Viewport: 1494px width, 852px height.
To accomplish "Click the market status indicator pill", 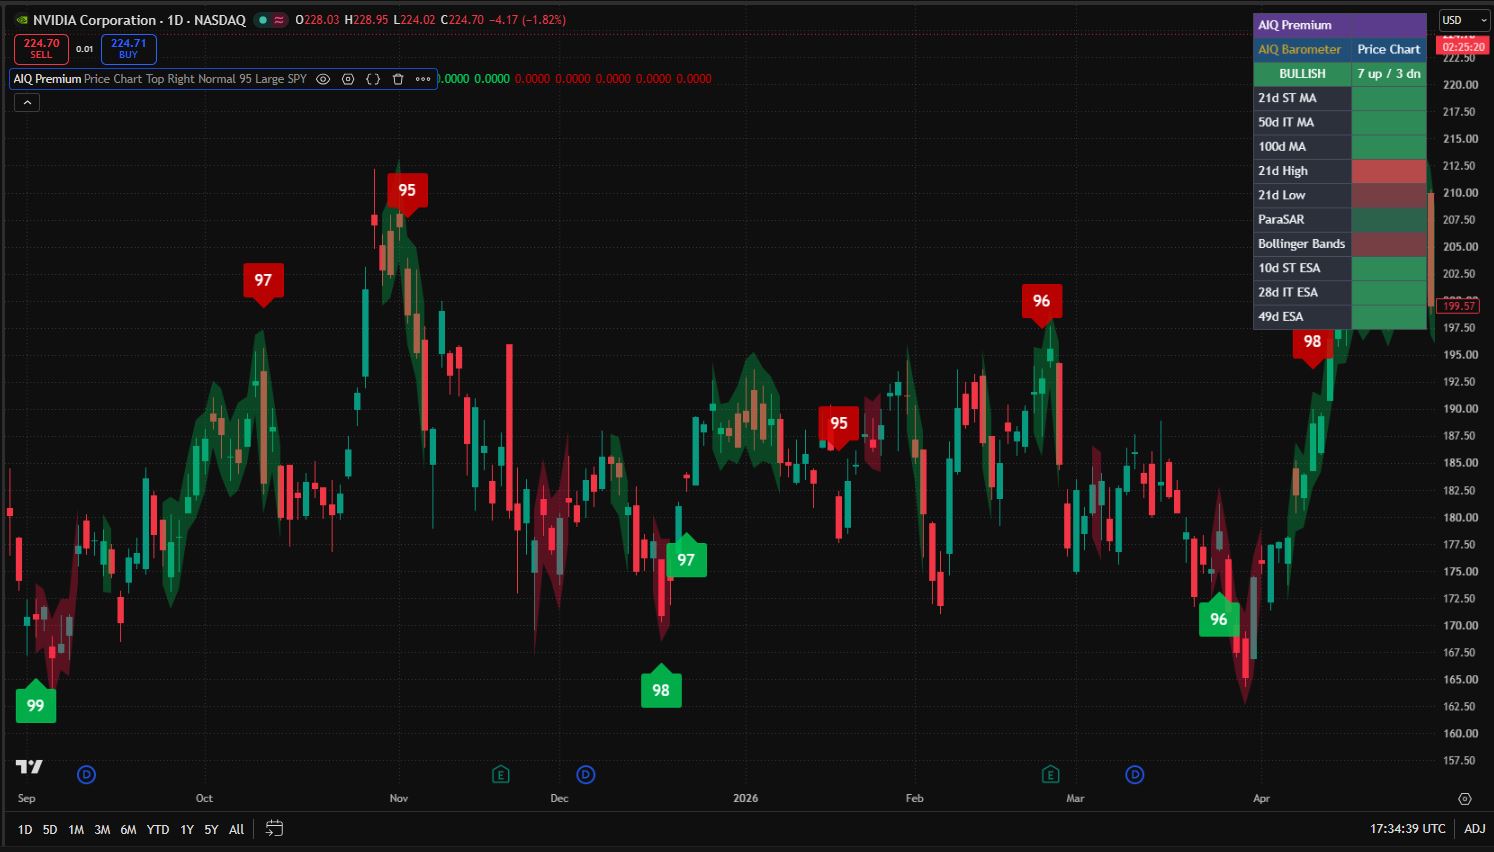I will pos(270,20).
